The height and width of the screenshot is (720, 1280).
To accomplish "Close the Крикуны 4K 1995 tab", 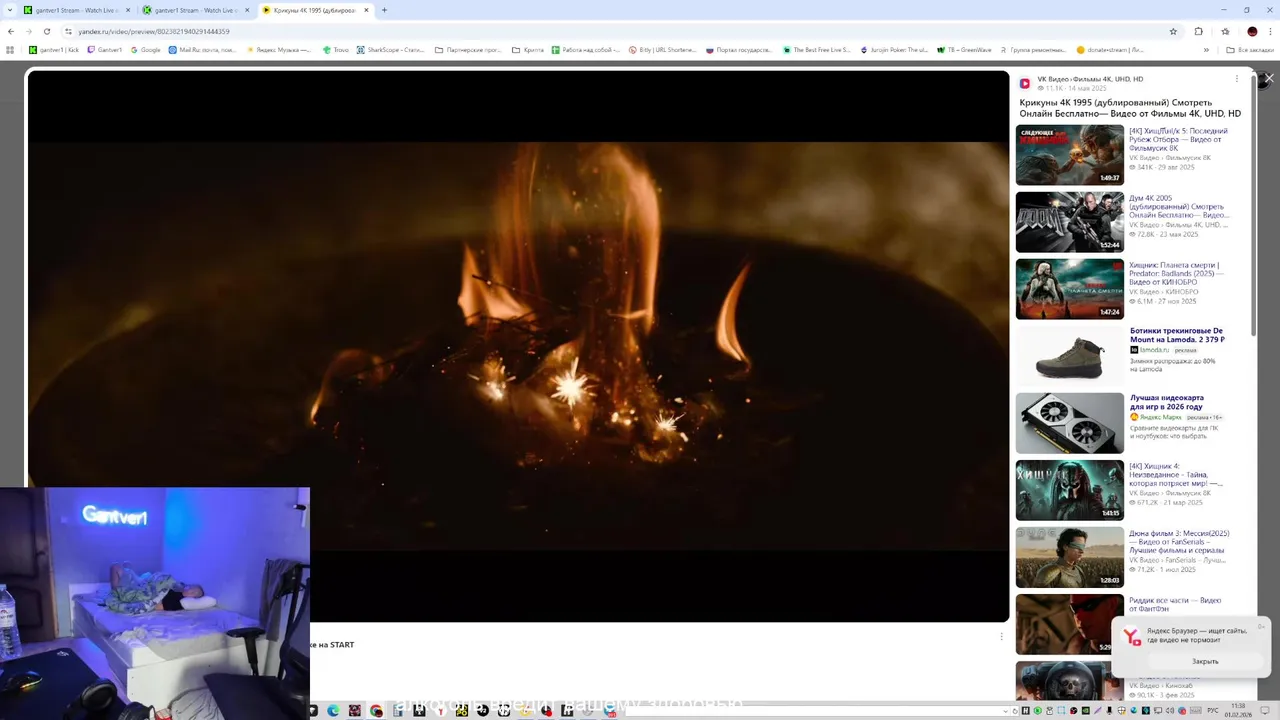I will coord(367,10).
